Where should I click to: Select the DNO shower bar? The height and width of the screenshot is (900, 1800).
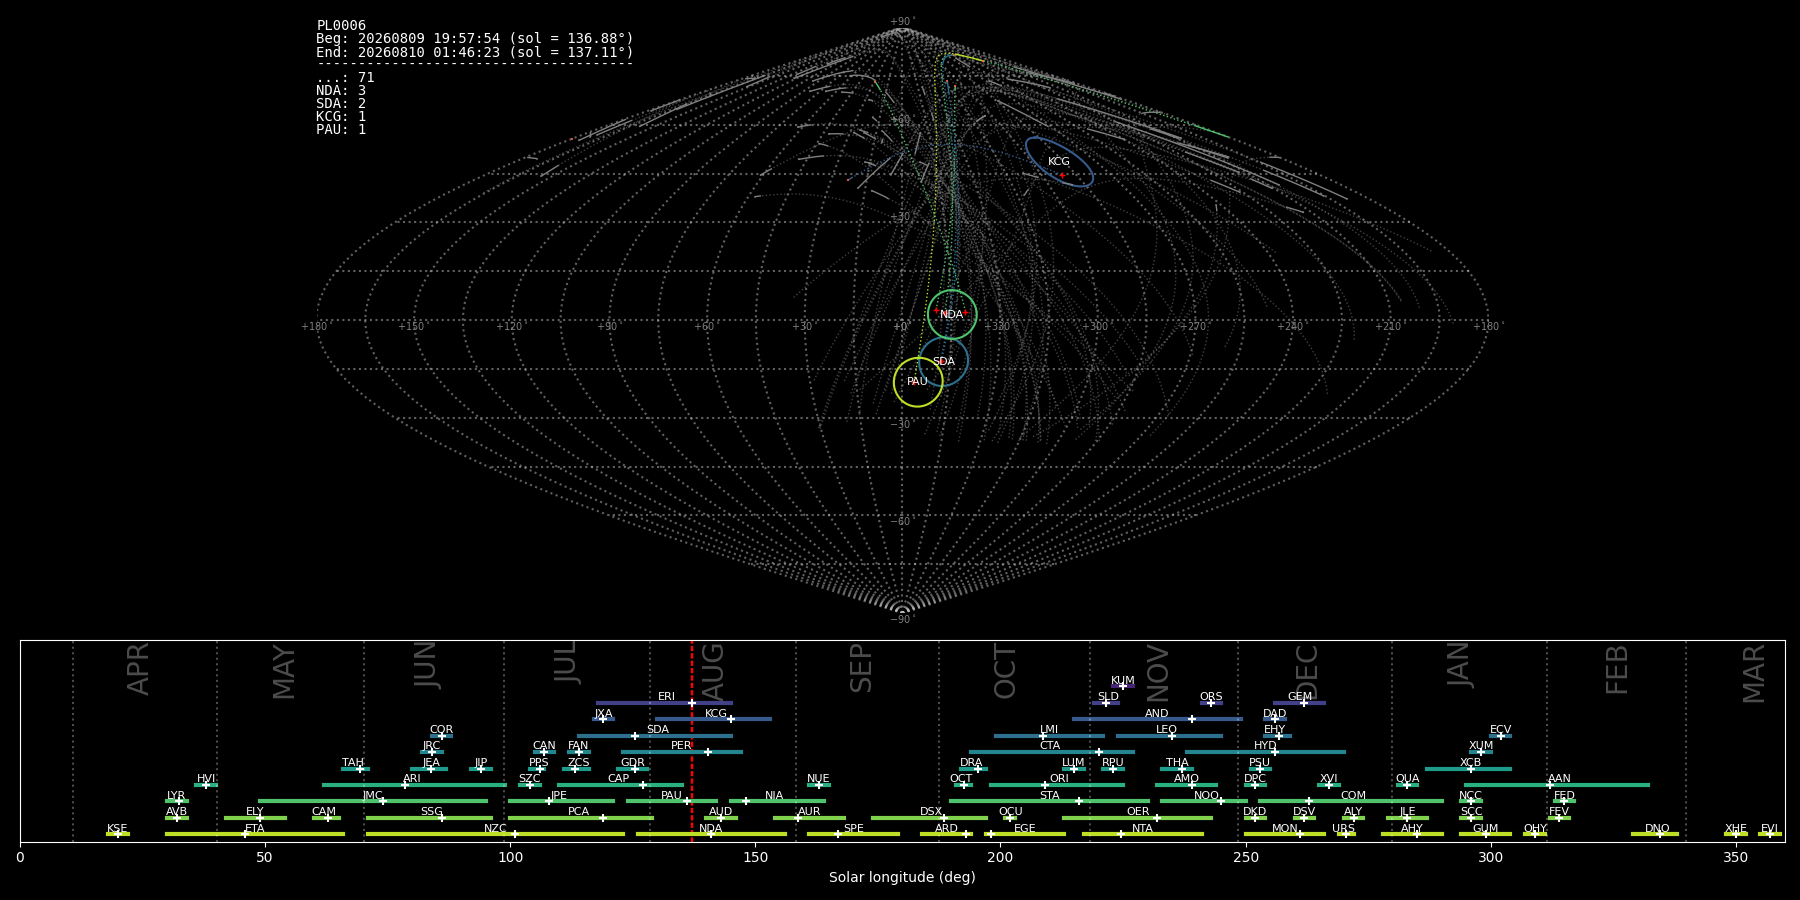point(1655,834)
